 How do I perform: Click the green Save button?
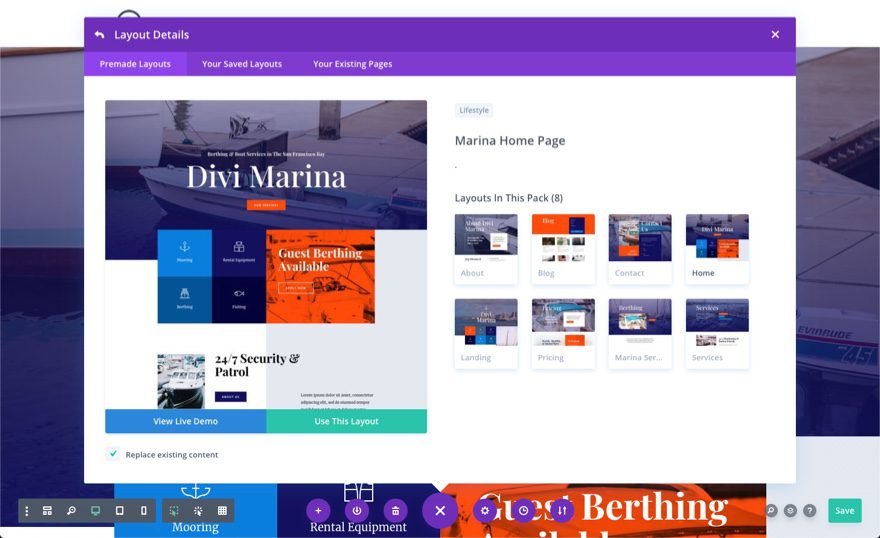pyautogui.click(x=845, y=511)
